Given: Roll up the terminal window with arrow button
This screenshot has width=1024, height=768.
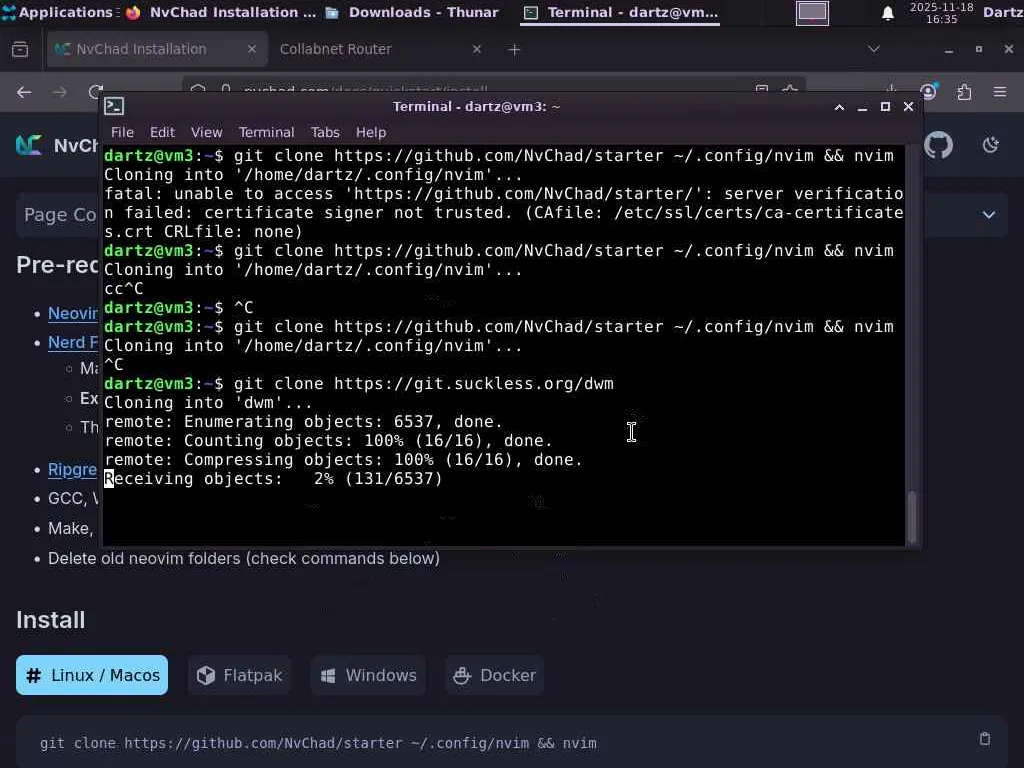Looking at the screenshot, I should point(839,107).
